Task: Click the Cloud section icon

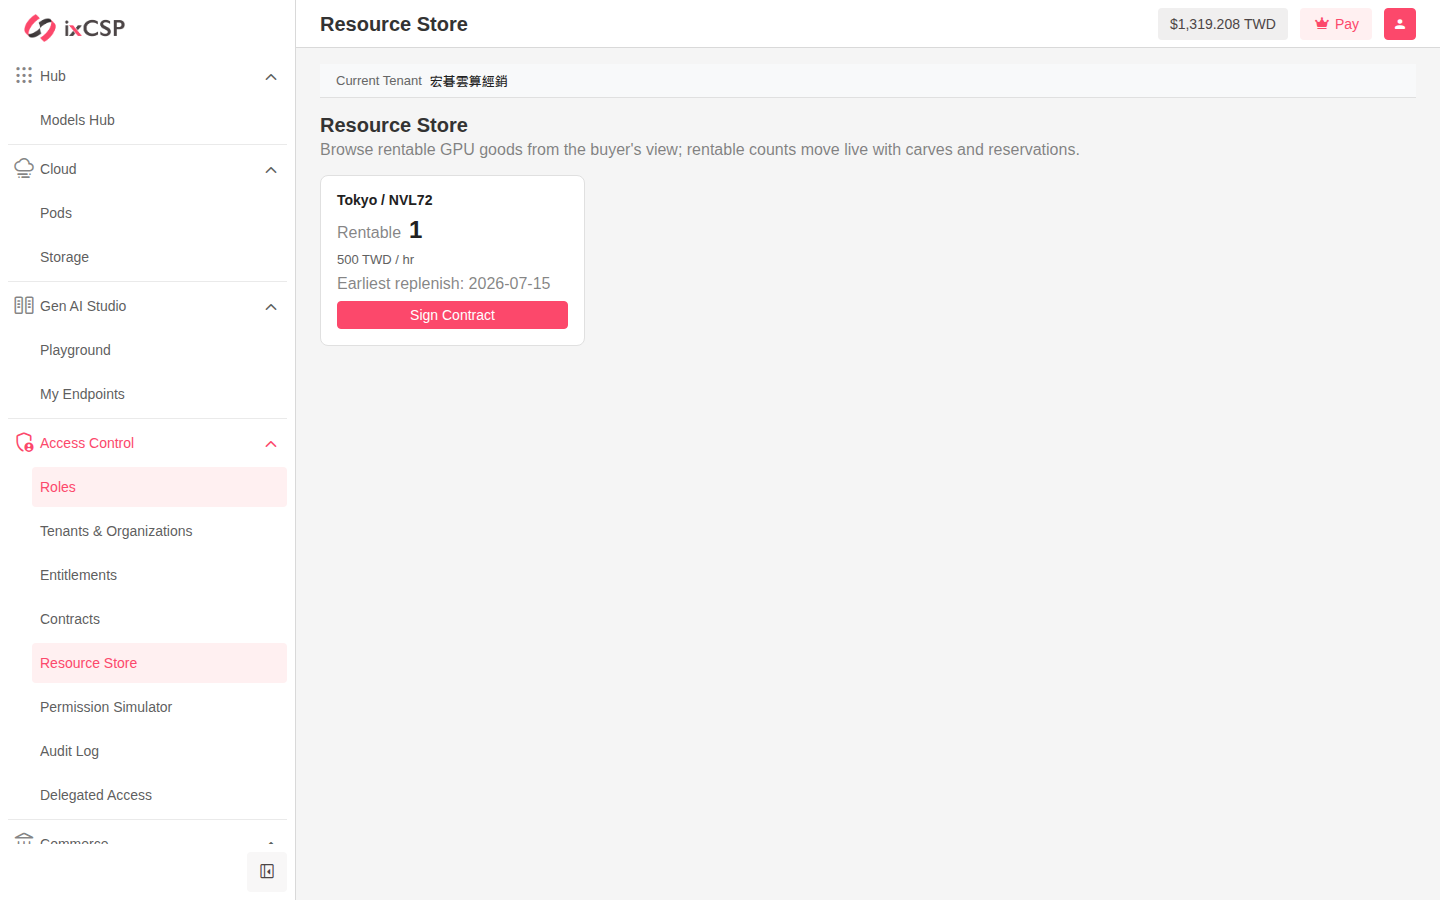Action: [x=24, y=168]
